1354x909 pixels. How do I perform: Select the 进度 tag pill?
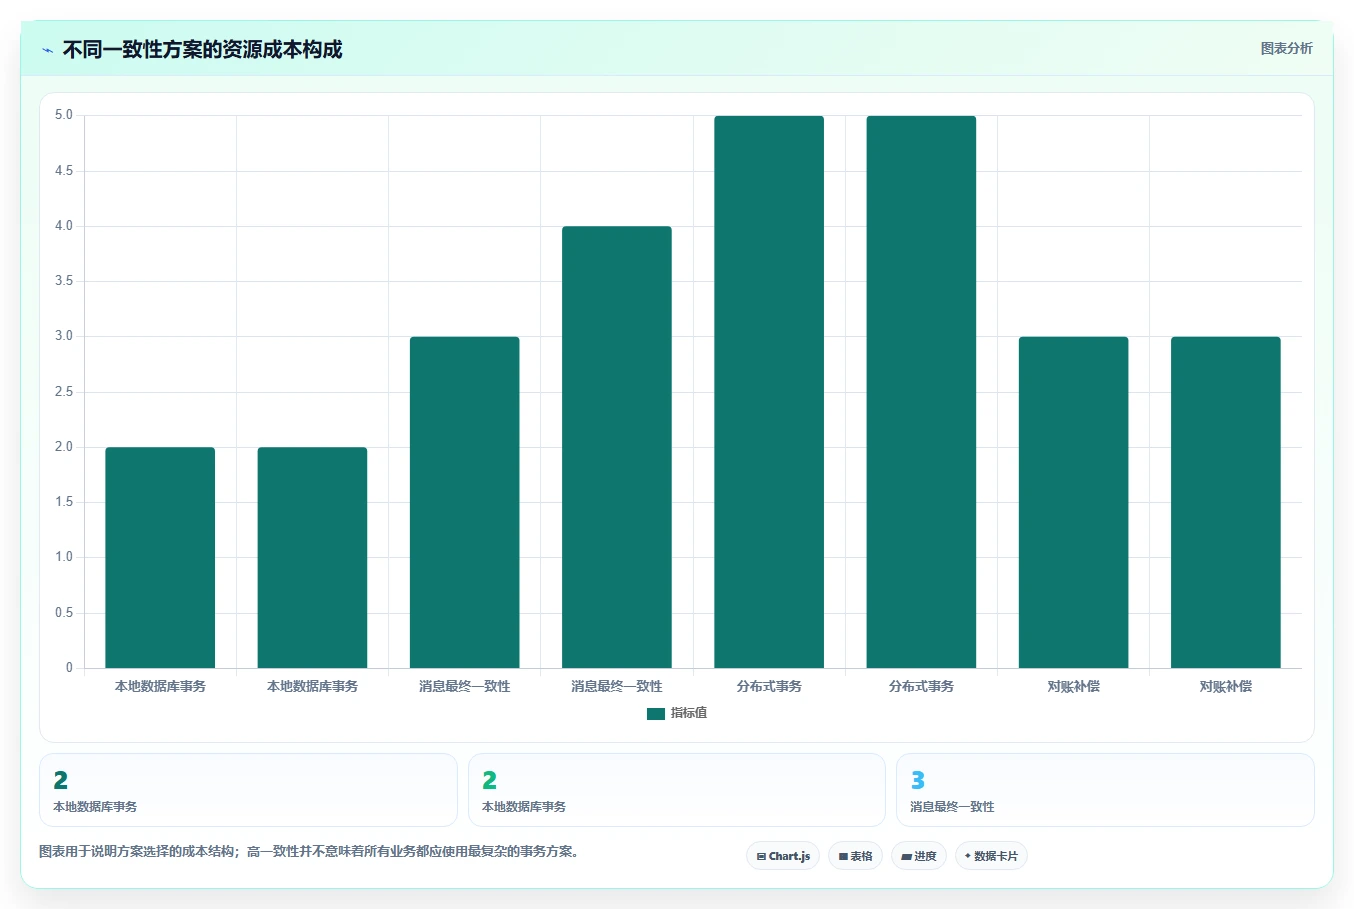919,856
